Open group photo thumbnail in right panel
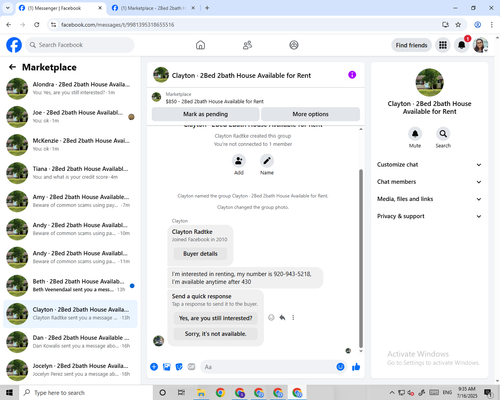 click(429, 82)
